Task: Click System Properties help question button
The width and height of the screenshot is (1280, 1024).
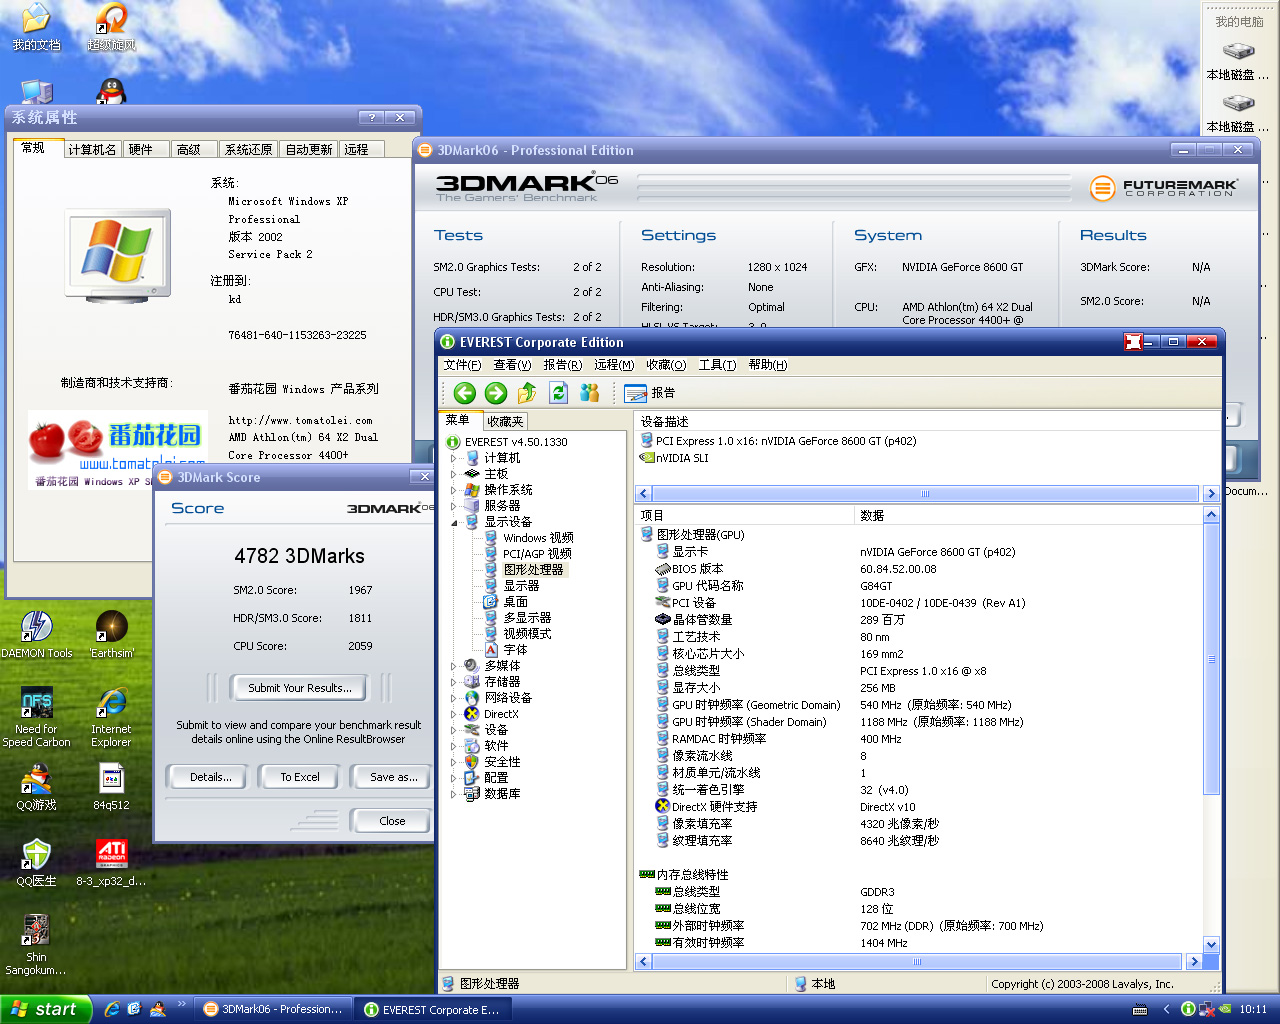Action: 372,118
